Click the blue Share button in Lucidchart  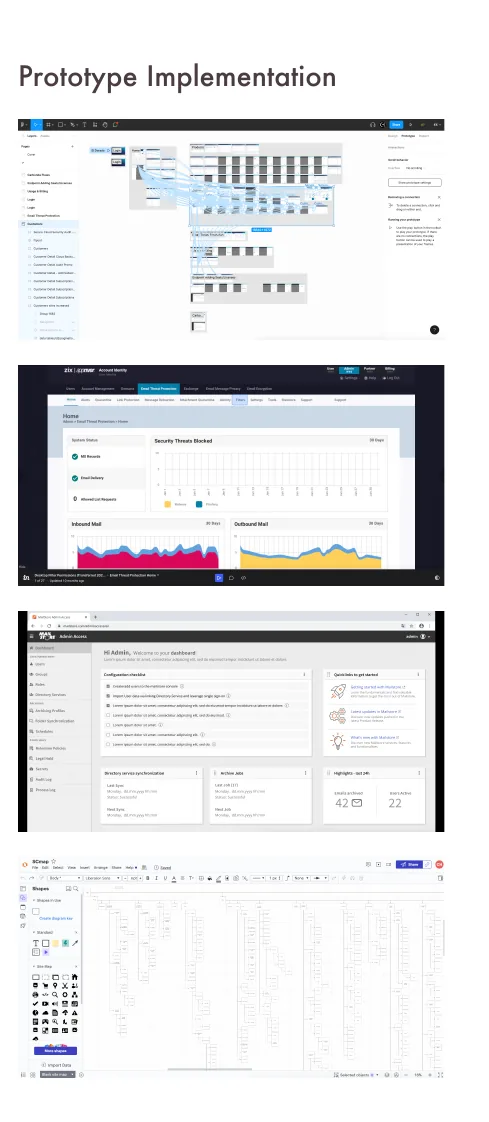tap(410, 864)
